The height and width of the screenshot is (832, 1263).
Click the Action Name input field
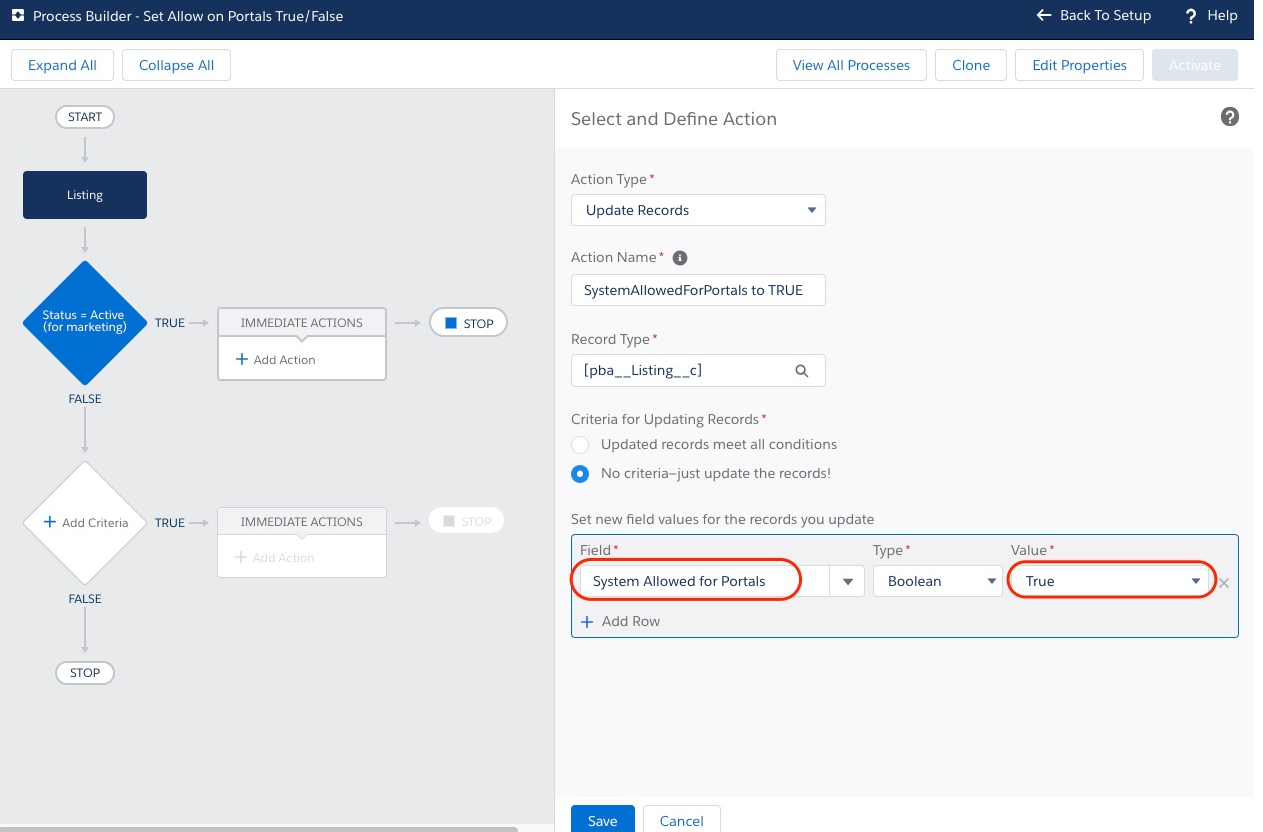tap(697, 289)
